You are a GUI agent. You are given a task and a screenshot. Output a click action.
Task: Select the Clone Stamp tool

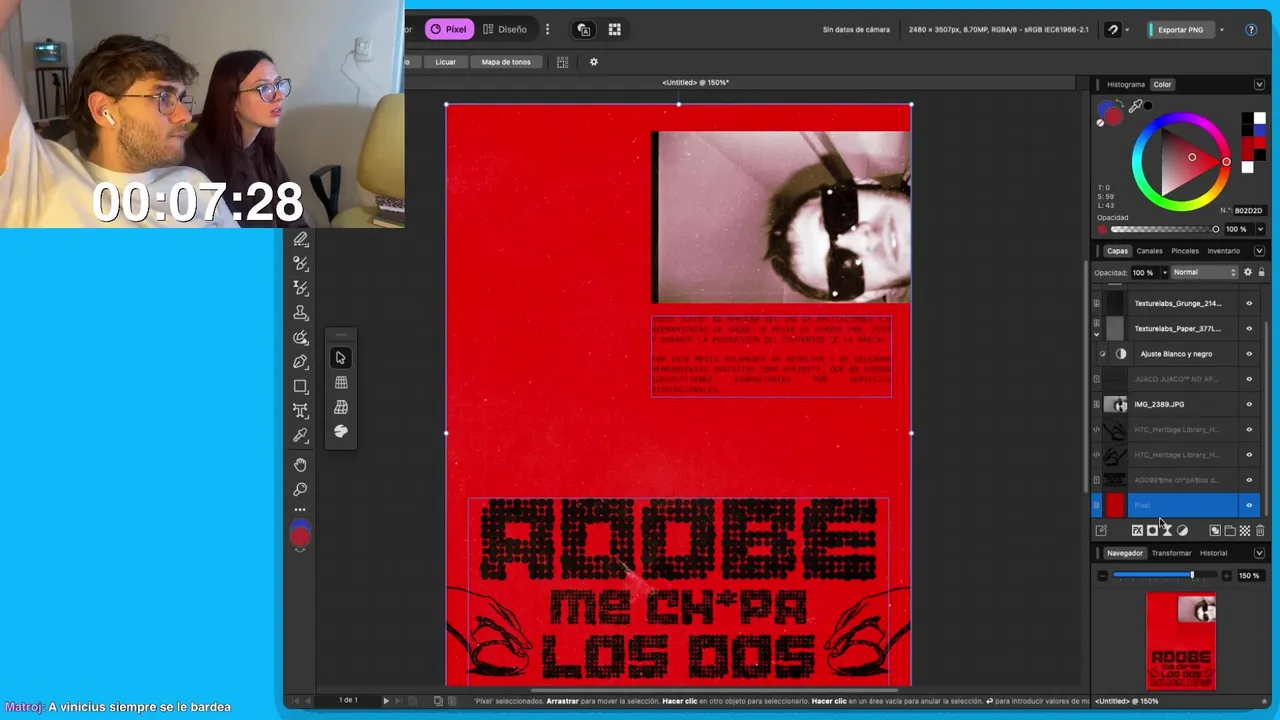300,312
